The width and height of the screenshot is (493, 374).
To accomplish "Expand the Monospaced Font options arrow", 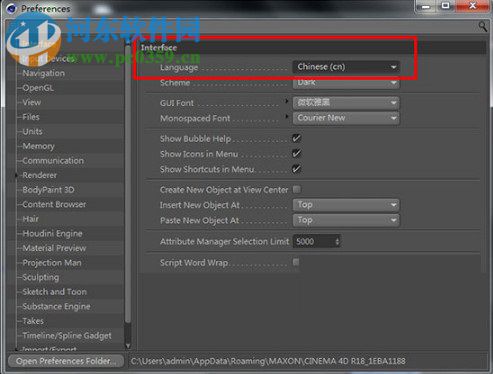I will (287, 116).
